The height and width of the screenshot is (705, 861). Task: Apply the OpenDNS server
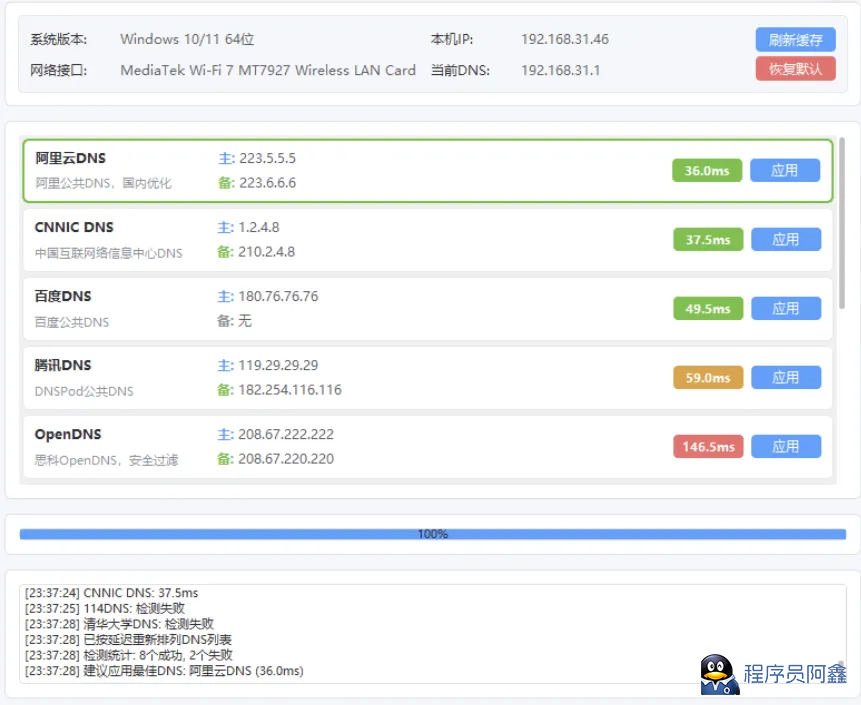[x=785, y=447]
